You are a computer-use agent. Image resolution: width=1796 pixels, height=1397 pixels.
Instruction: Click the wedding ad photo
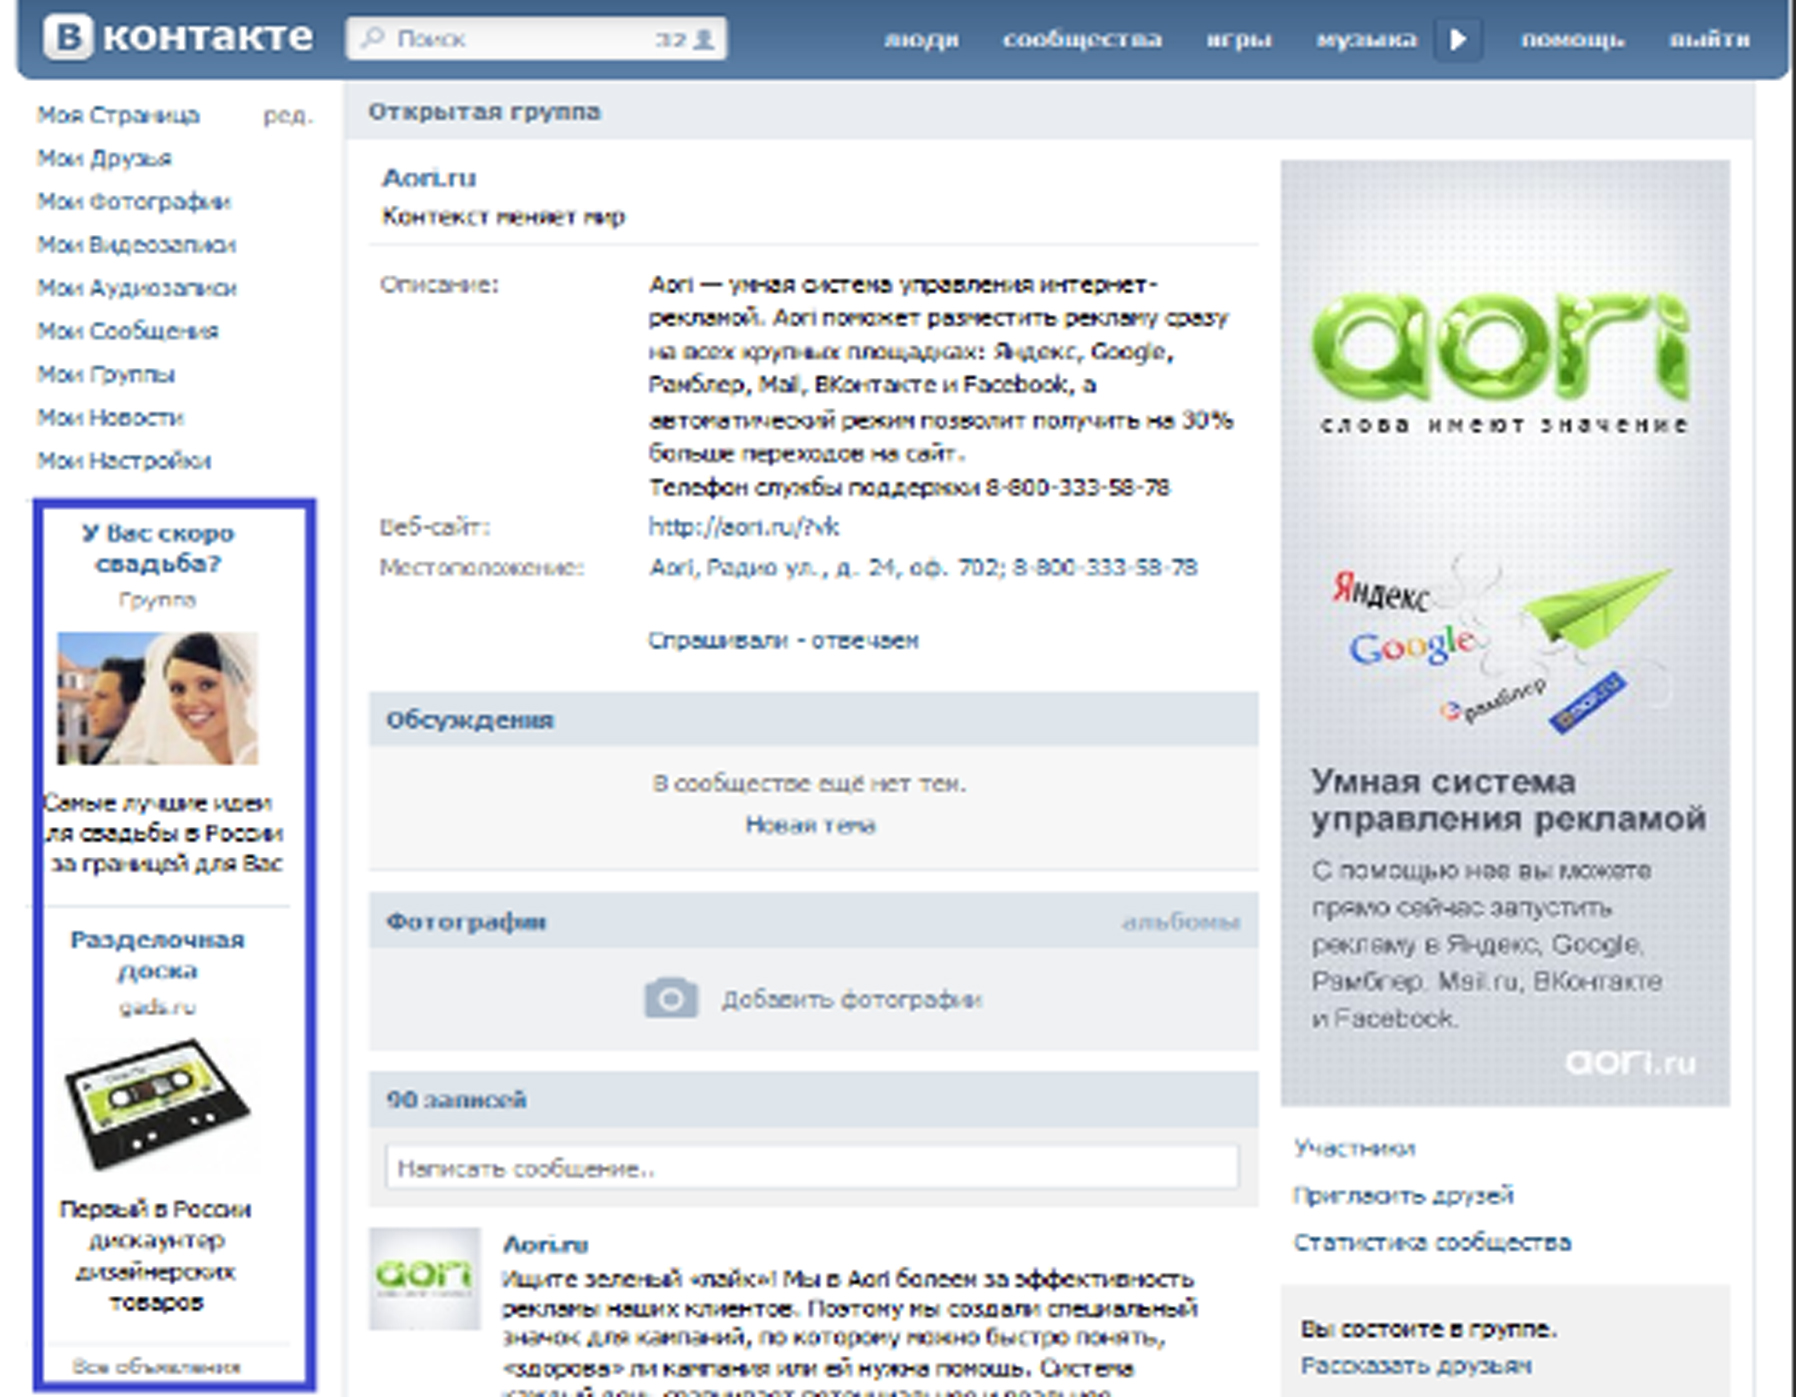[158, 698]
